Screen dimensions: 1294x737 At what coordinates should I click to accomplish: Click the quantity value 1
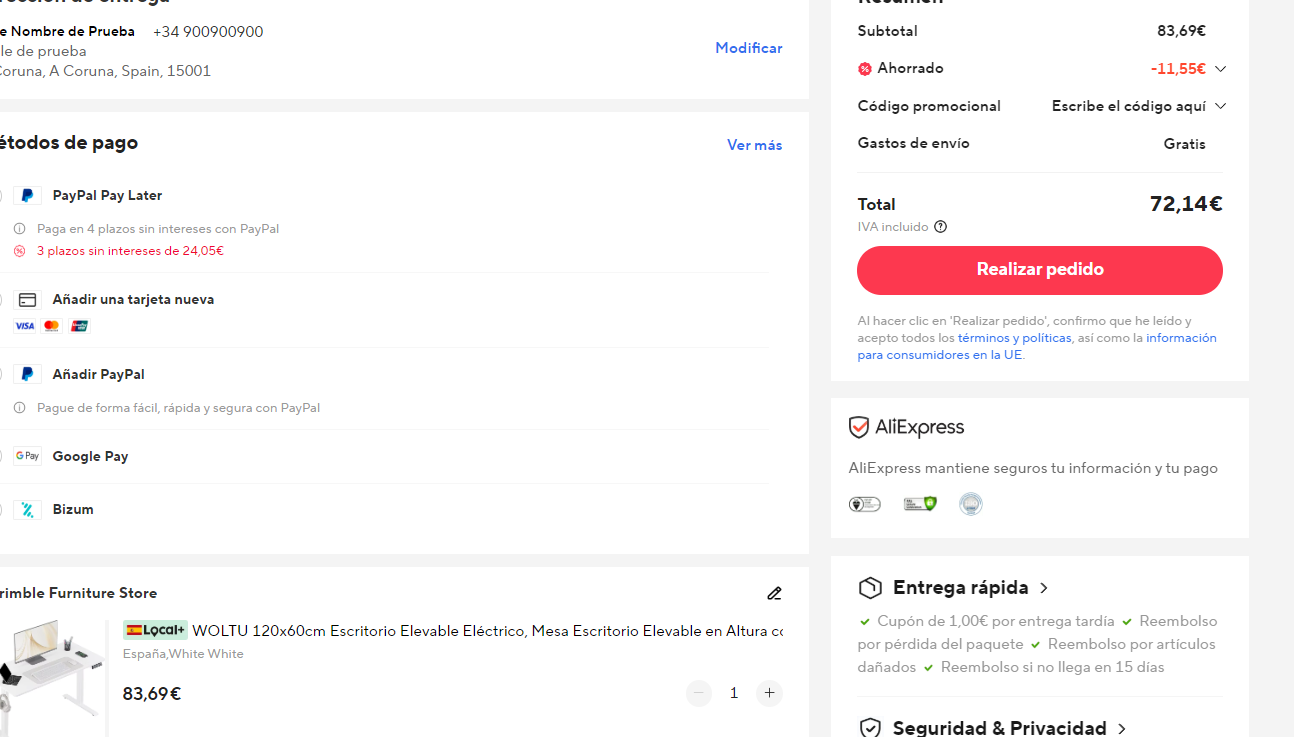click(734, 693)
